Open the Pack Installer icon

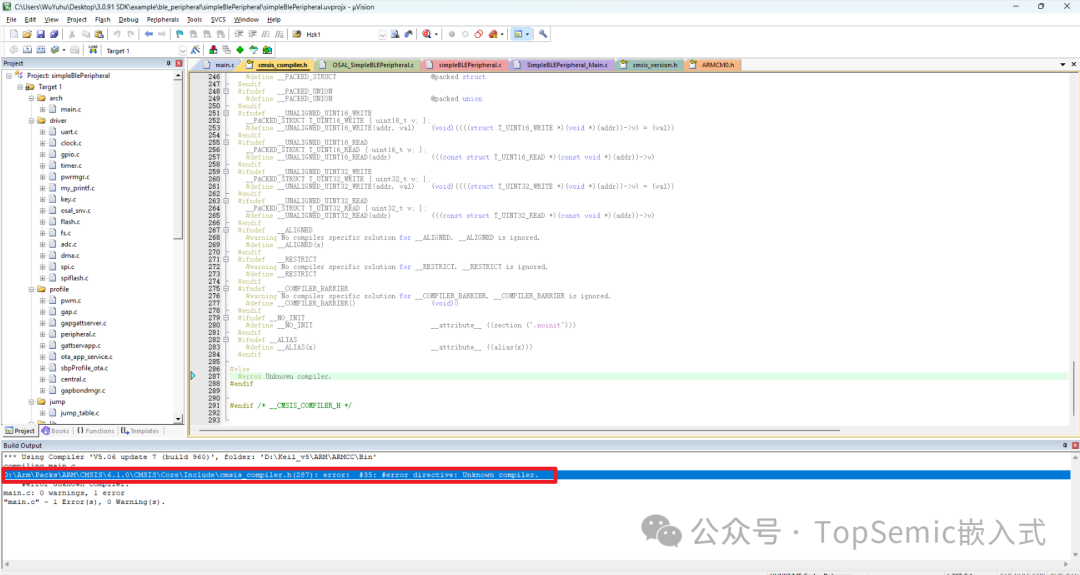tap(267, 50)
